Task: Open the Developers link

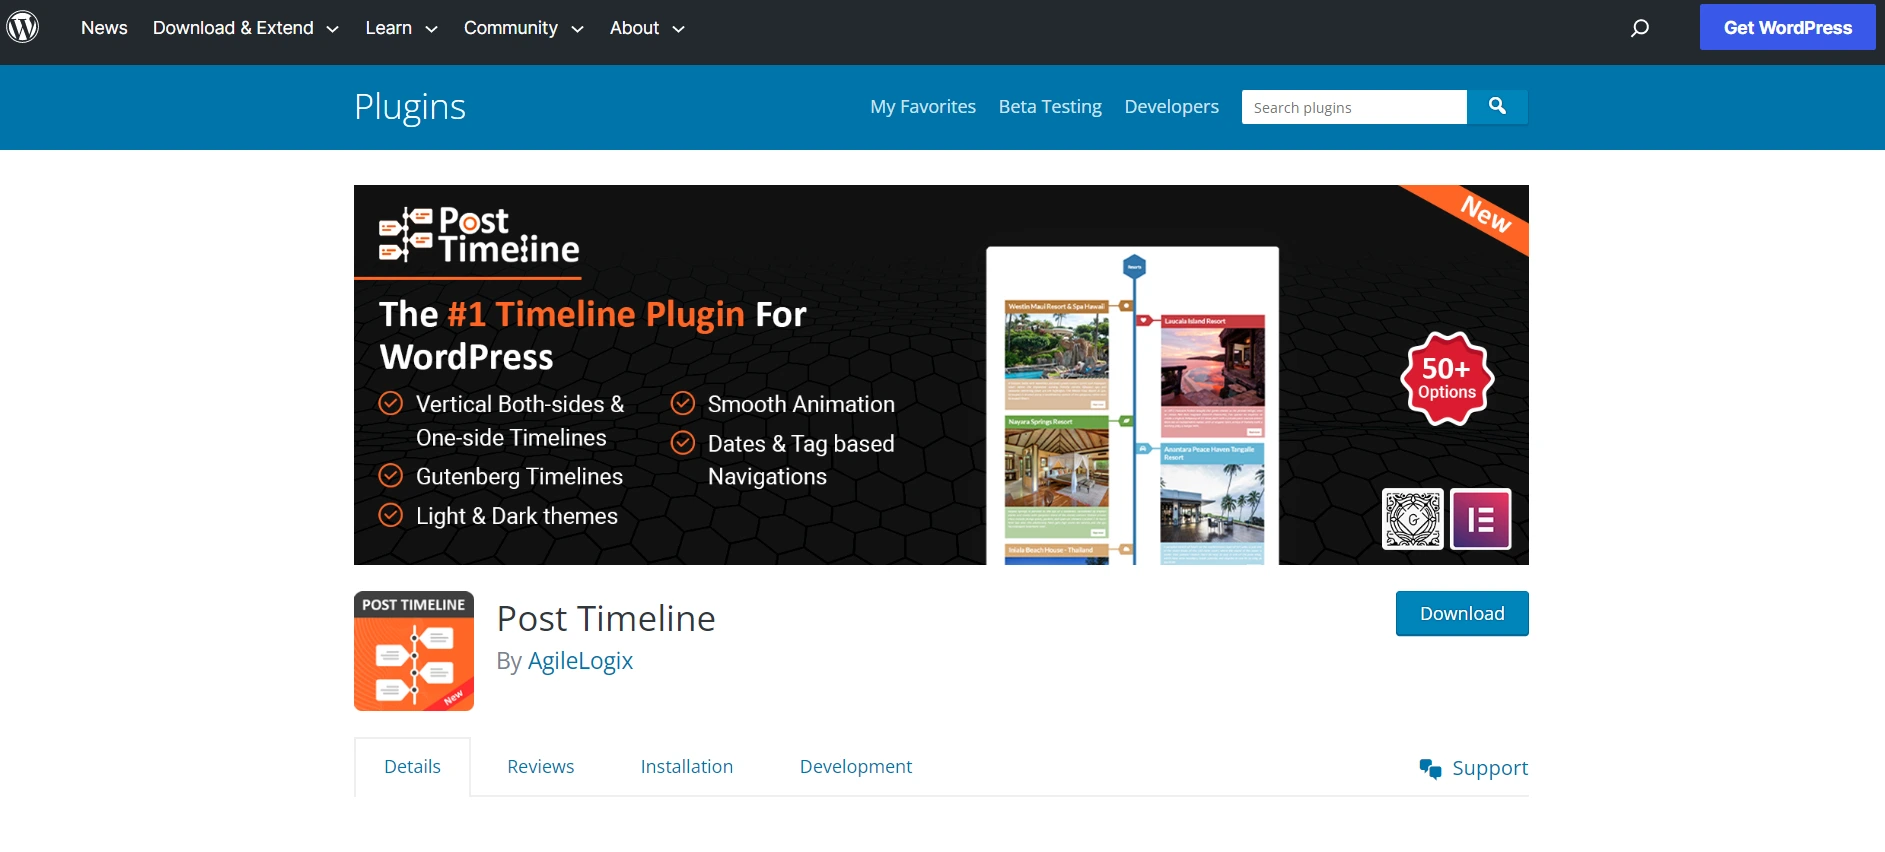Action: pyautogui.click(x=1171, y=107)
